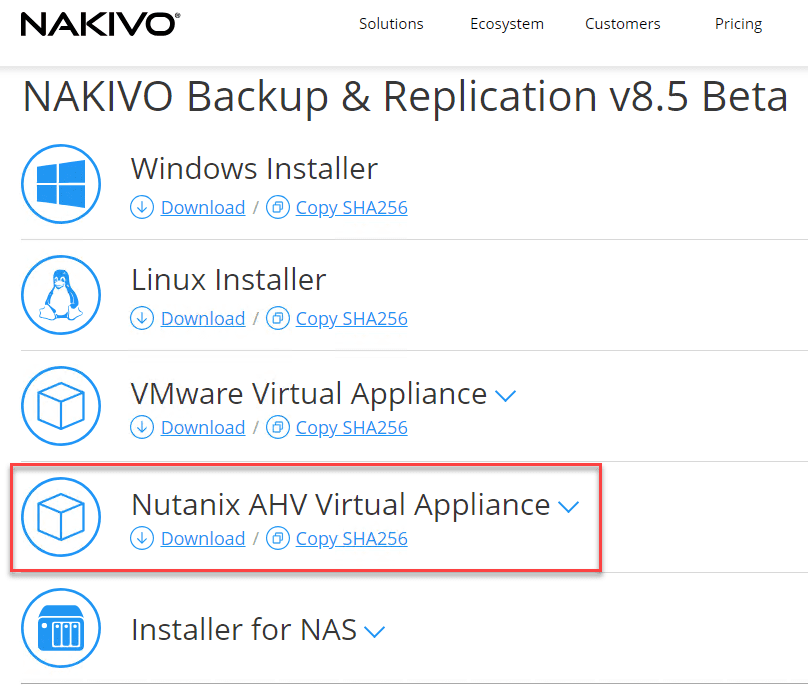The image size is (808, 693).
Task: Click the copy icon beside VMware SHA256 link
Action: 278,428
